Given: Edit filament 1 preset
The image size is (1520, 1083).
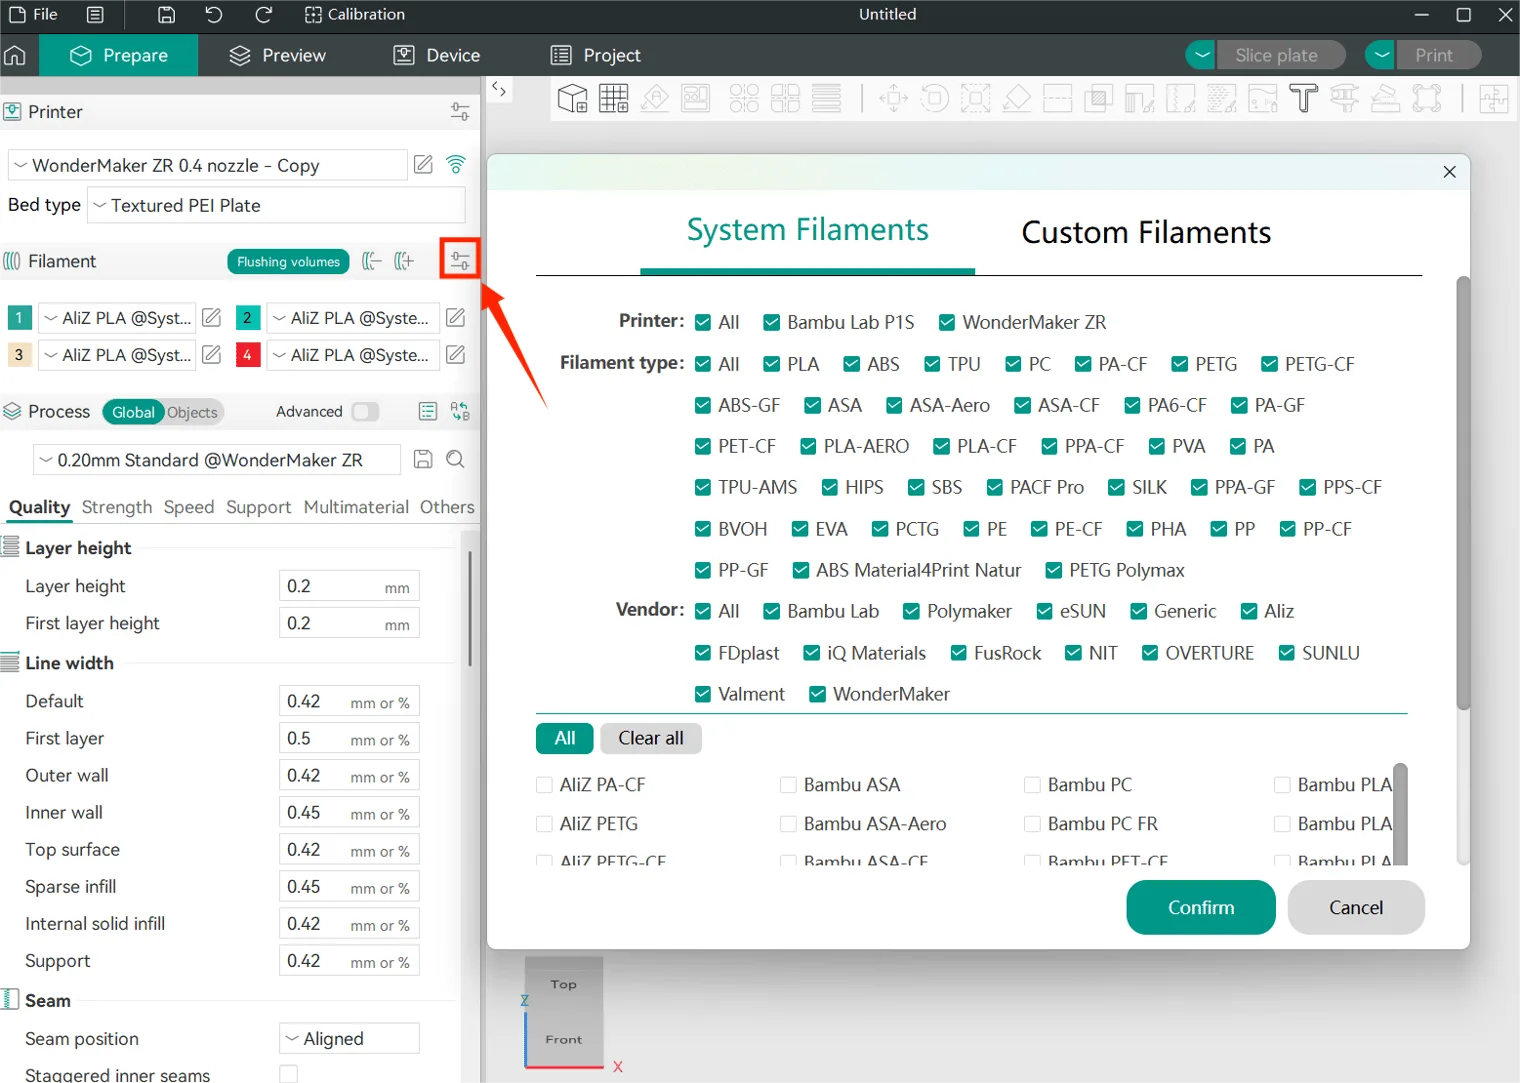Looking at the screenshot, I should 212,318.
